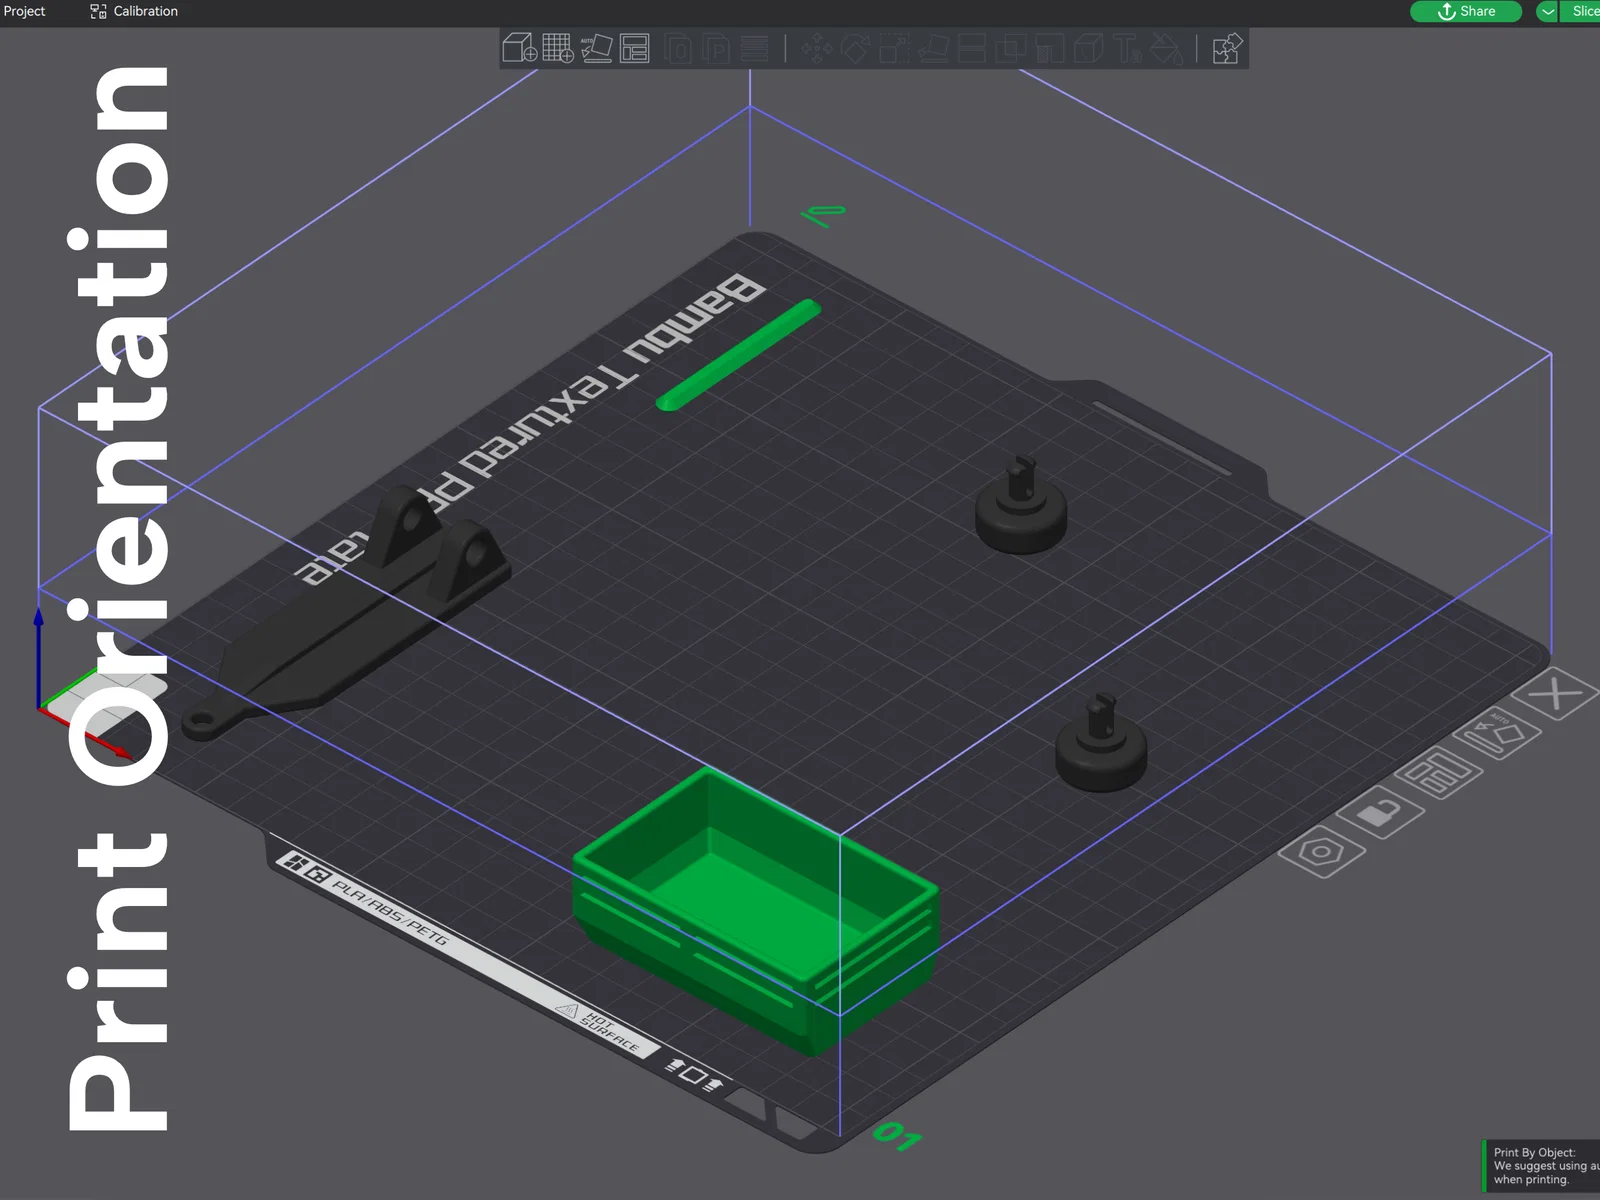Select the Text Shape tool
1600x1200 pixels.
(1127, 48)
